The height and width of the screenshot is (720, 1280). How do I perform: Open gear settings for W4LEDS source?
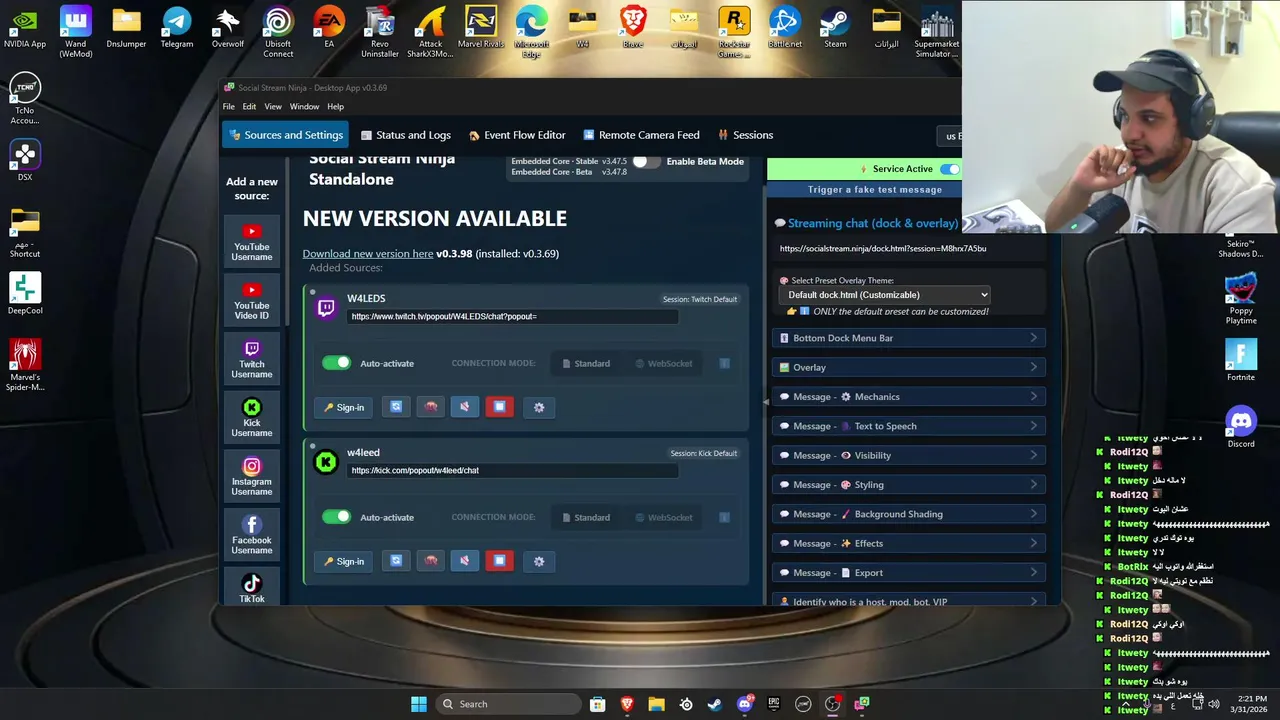(x=539, y=407)
